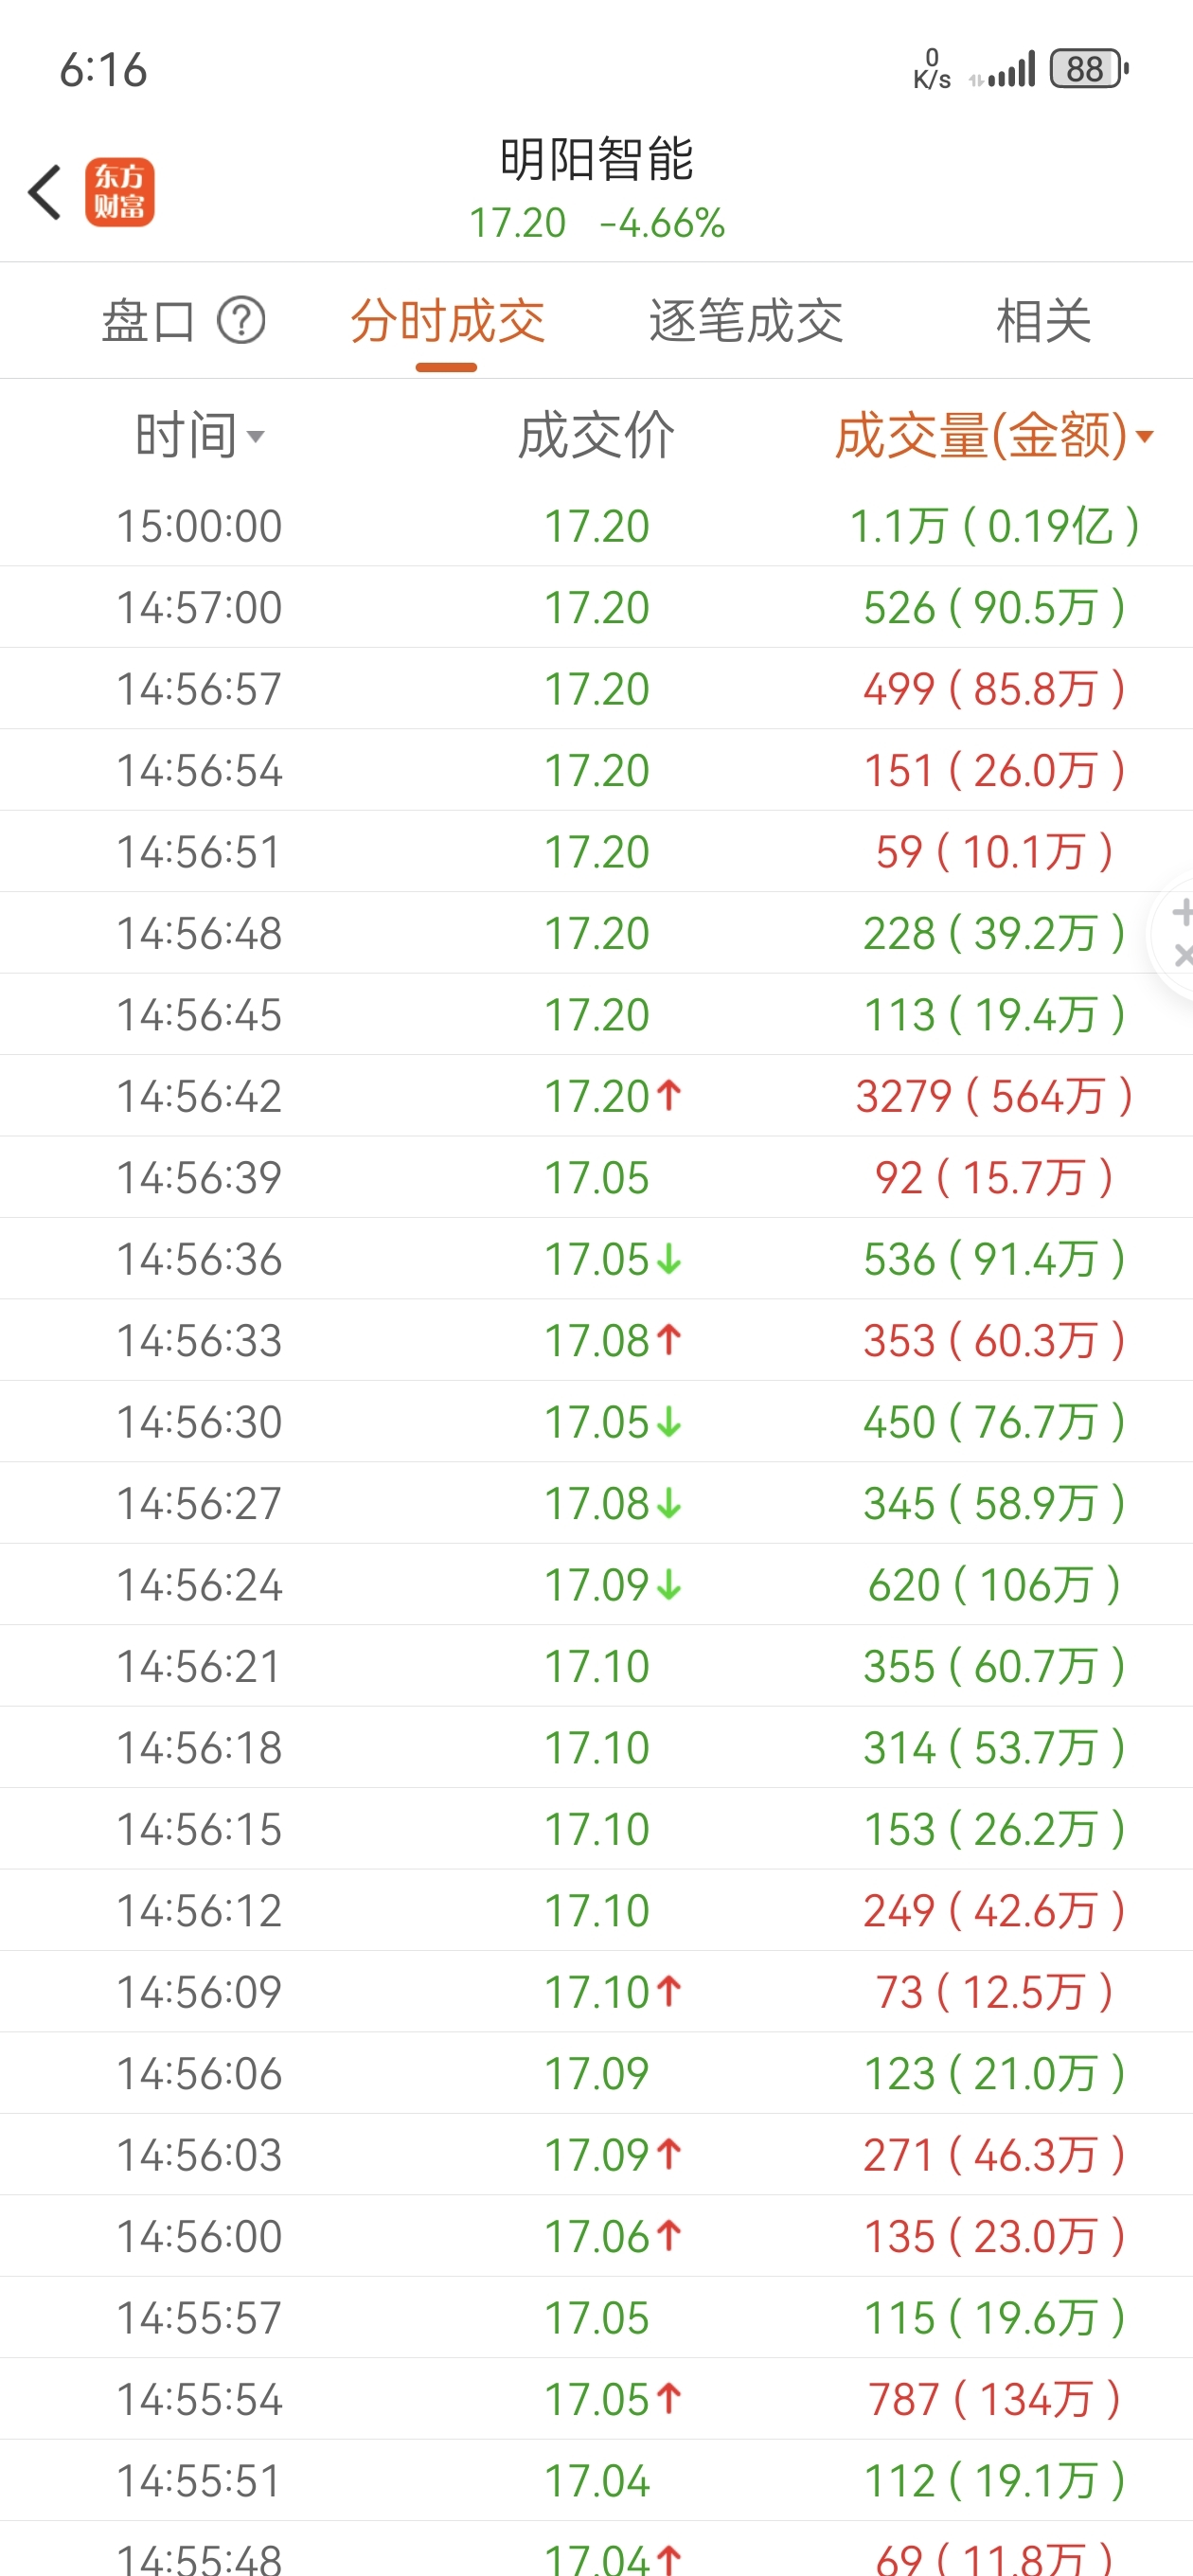1193x2576 pixels.
Task: Switch to the 盘口 tab
Action: pos(148,321)
